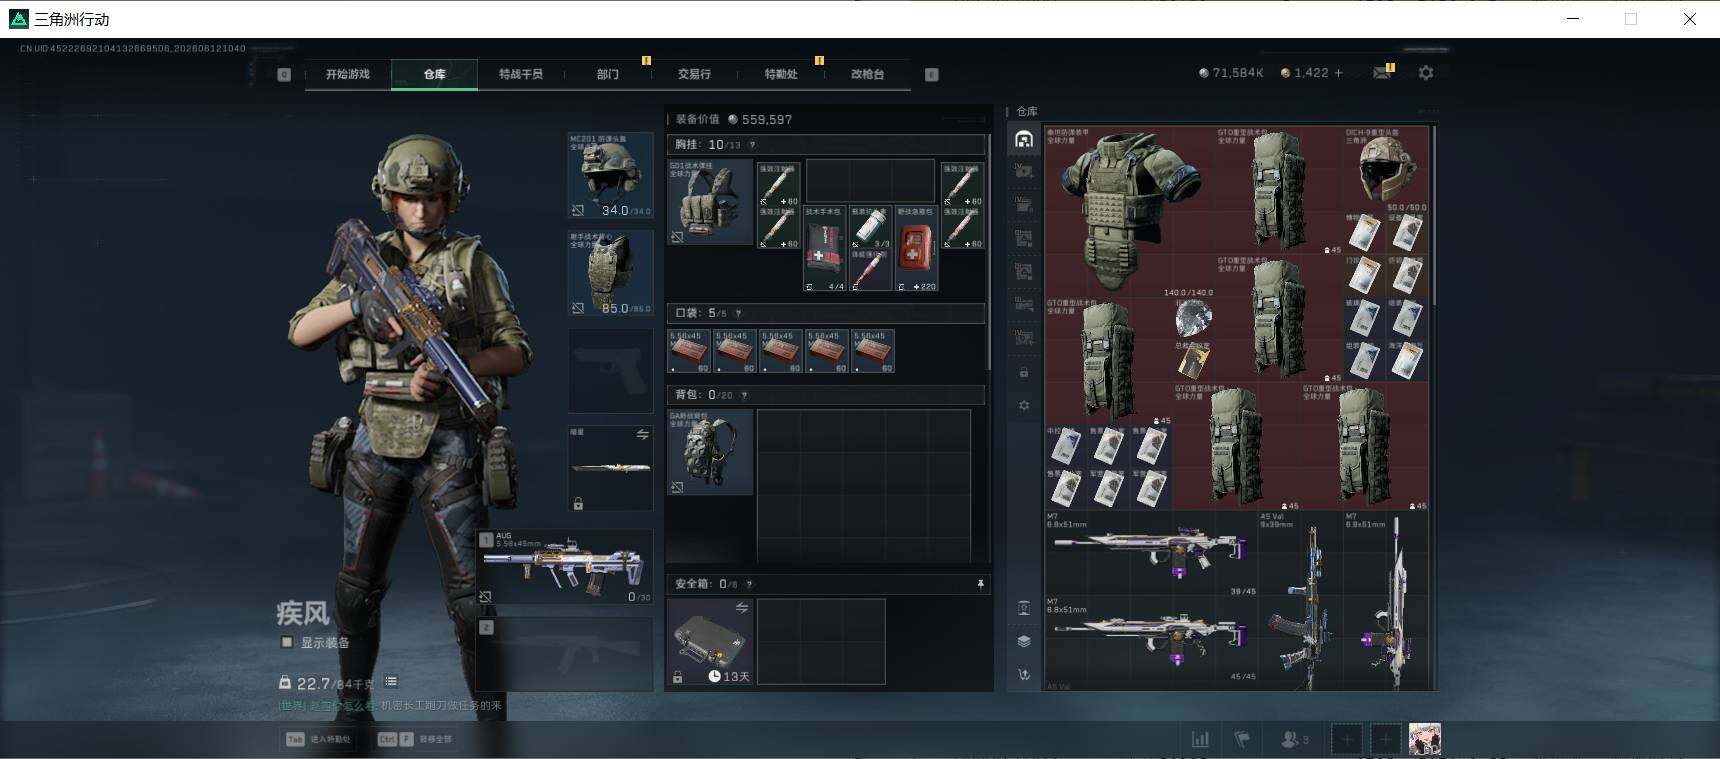Viewport: 1720px width, 759px height.
Task: Select the body armor slot showing 85.0
Action: tap(610, 273)
